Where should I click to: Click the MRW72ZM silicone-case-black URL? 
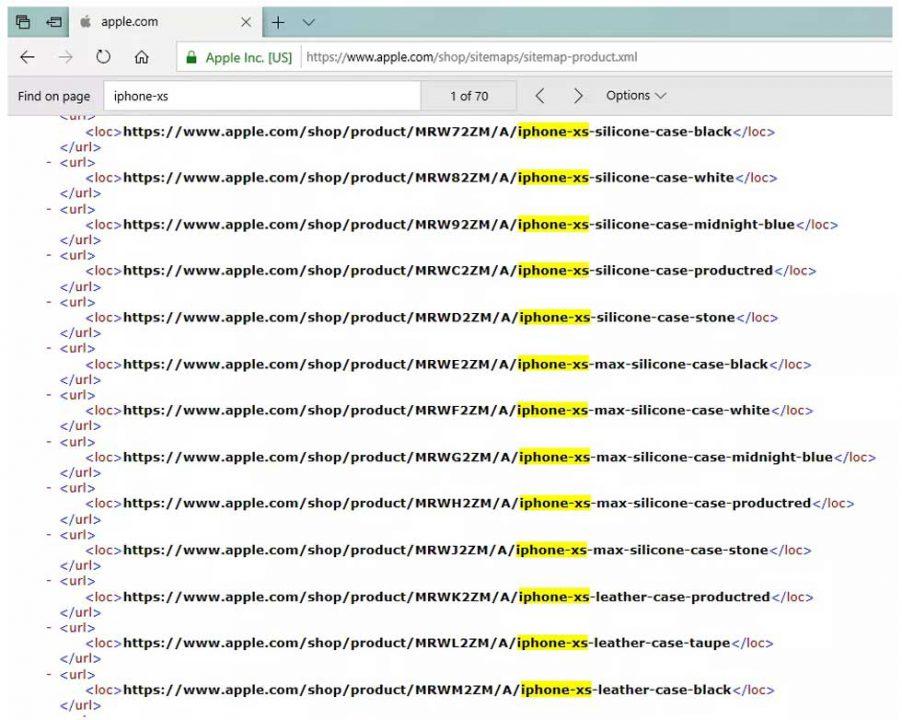click(427, 132)
